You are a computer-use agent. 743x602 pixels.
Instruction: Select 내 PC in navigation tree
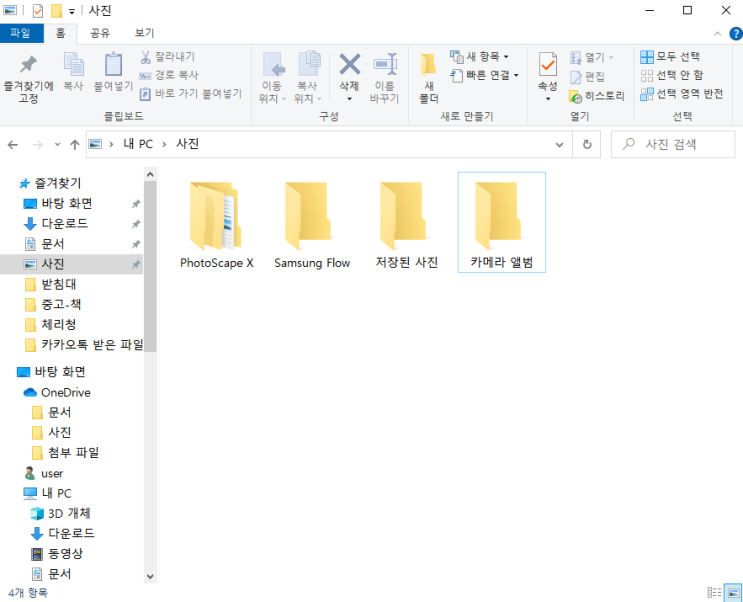click(47, 493)
